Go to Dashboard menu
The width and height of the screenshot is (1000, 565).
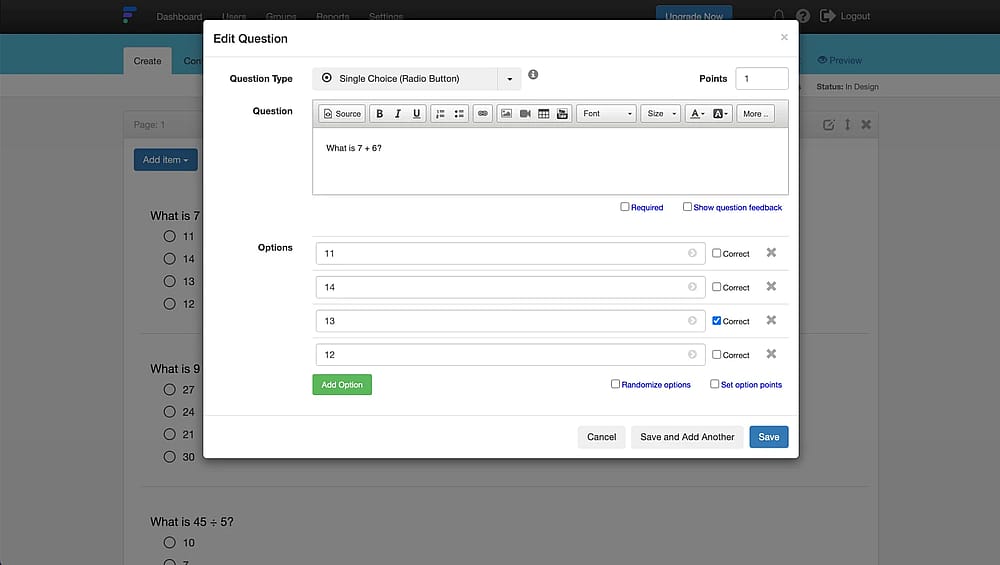click(x=179, y=17)
